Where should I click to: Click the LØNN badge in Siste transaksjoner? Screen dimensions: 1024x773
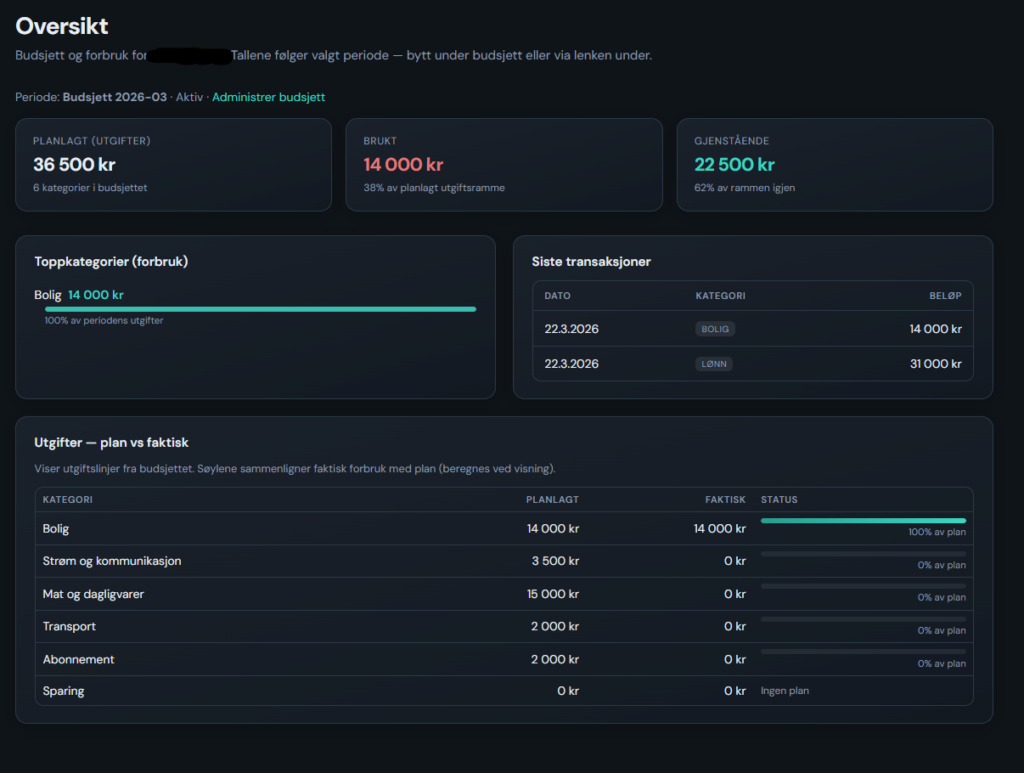(714, 364)
